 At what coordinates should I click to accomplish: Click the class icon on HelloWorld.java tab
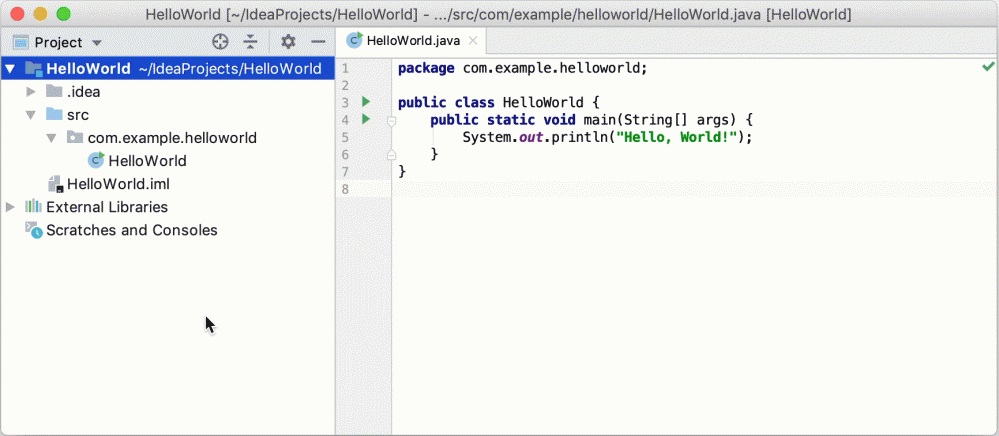click(x=354, y=41)
